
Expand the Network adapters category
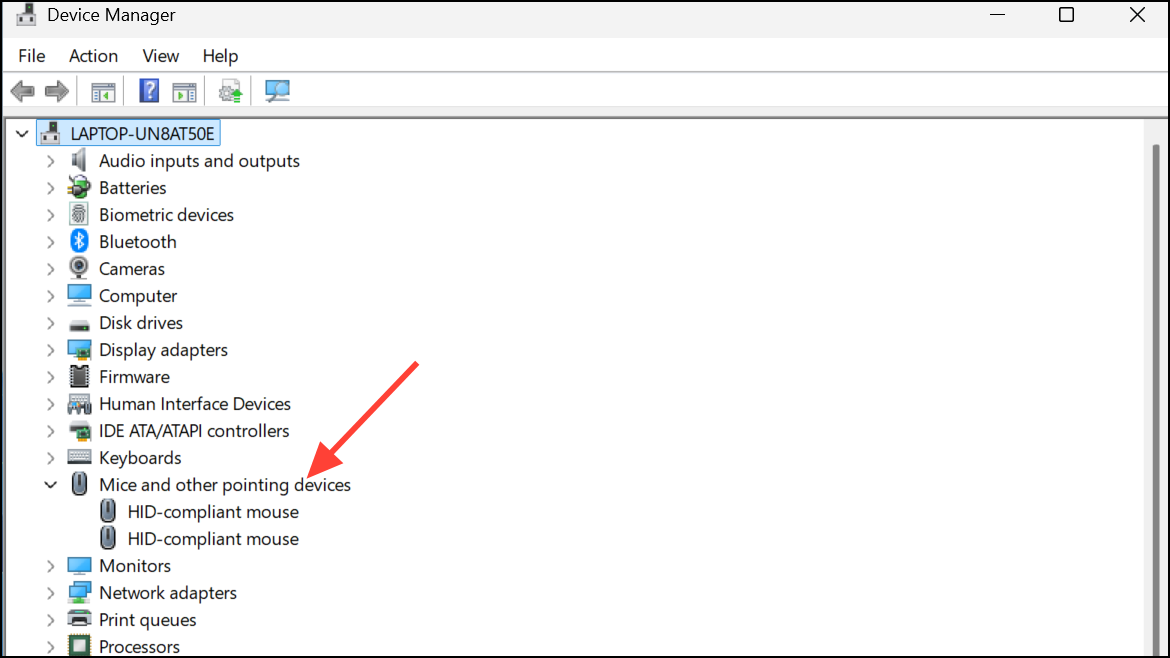pos(50,593)
